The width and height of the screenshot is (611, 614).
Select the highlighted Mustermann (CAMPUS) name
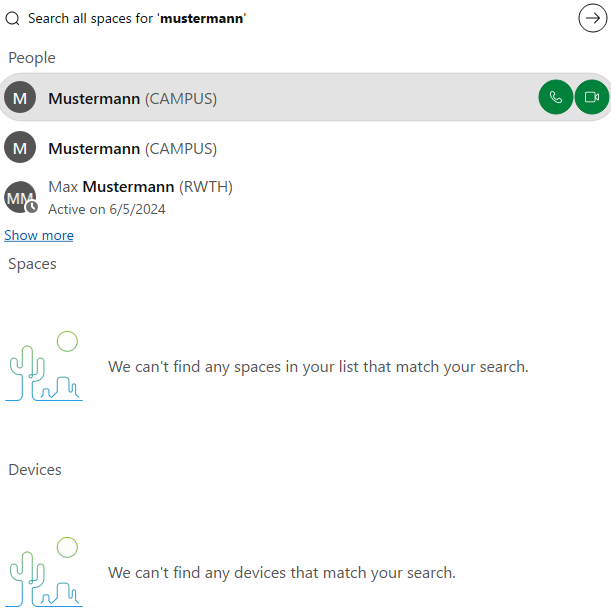132,98
